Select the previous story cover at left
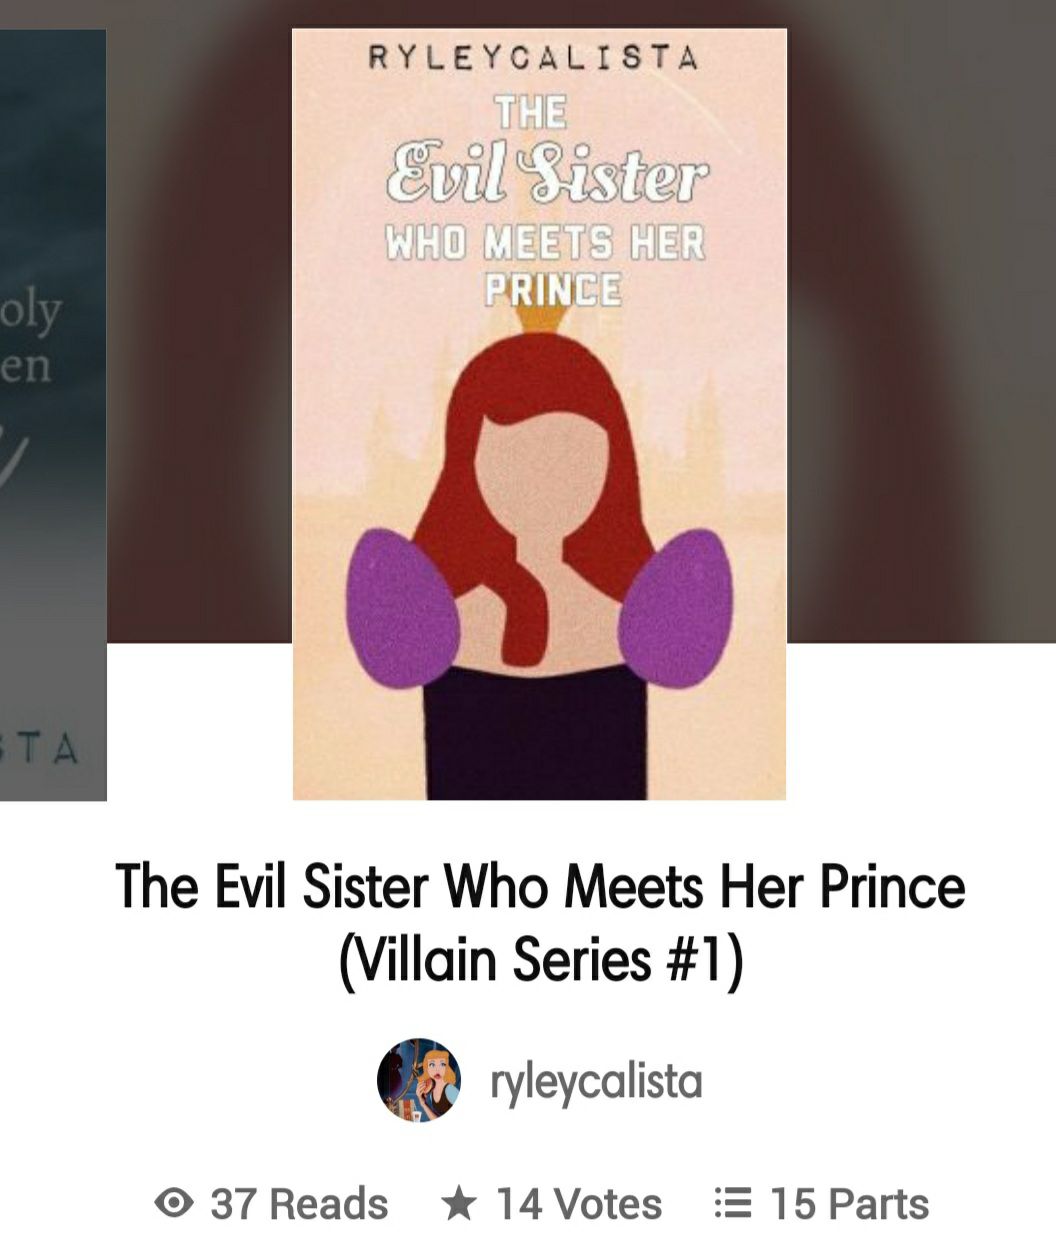The image size is (1056, 1236). point(53,414)
